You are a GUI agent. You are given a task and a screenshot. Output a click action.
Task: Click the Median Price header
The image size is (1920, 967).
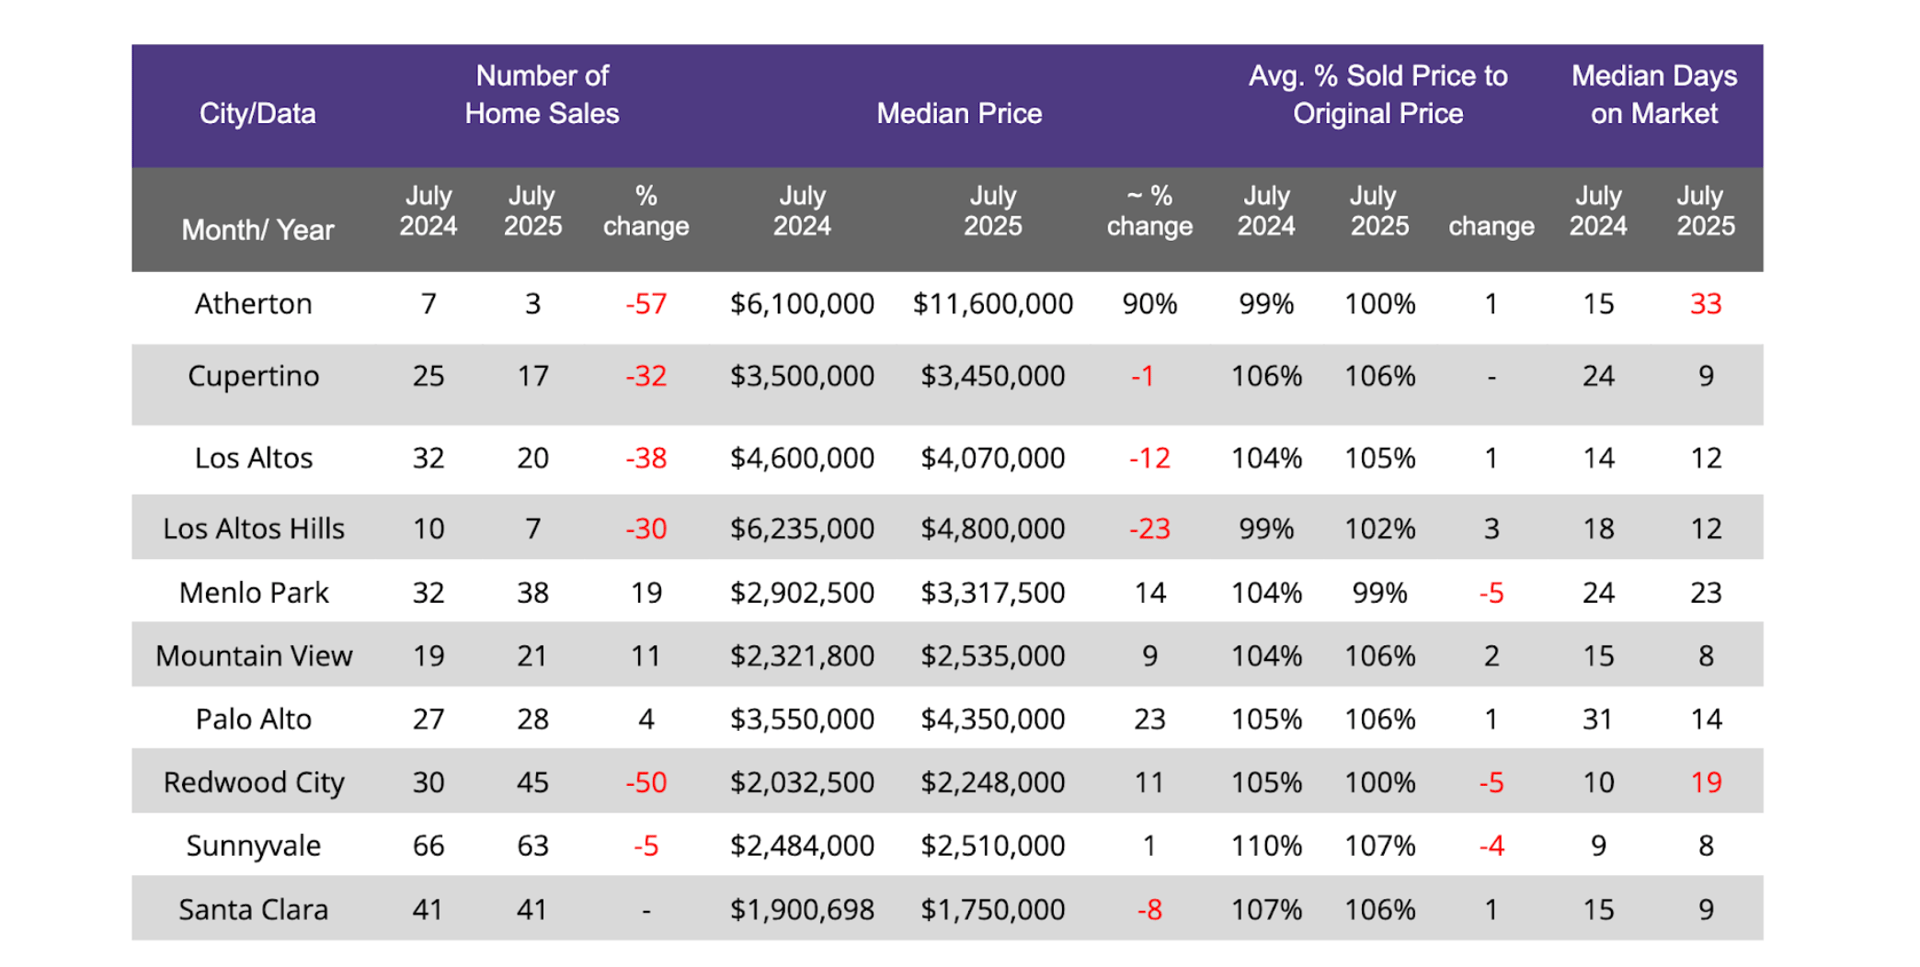point(958,113)
